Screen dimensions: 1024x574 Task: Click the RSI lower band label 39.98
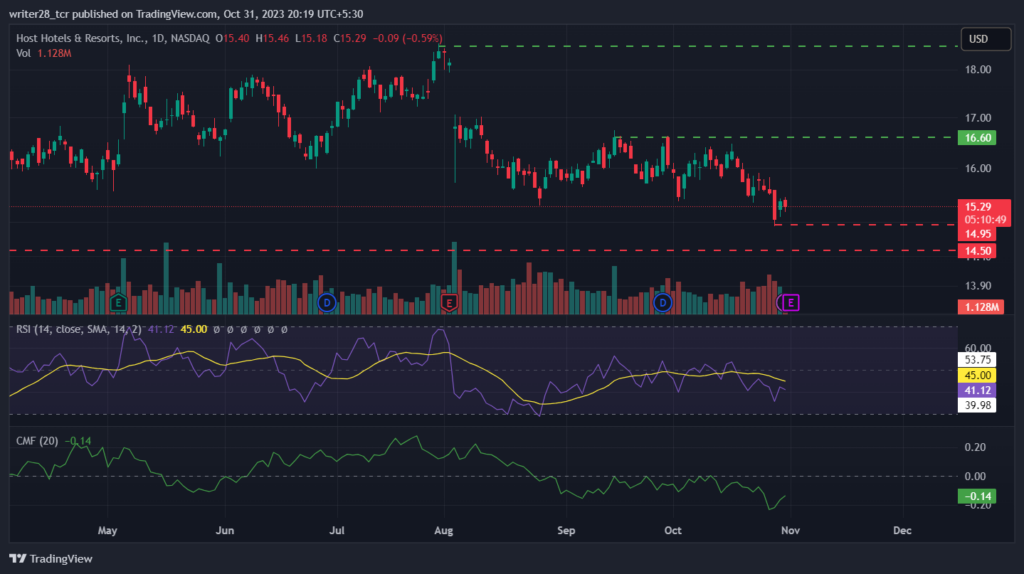coord(977,406)
